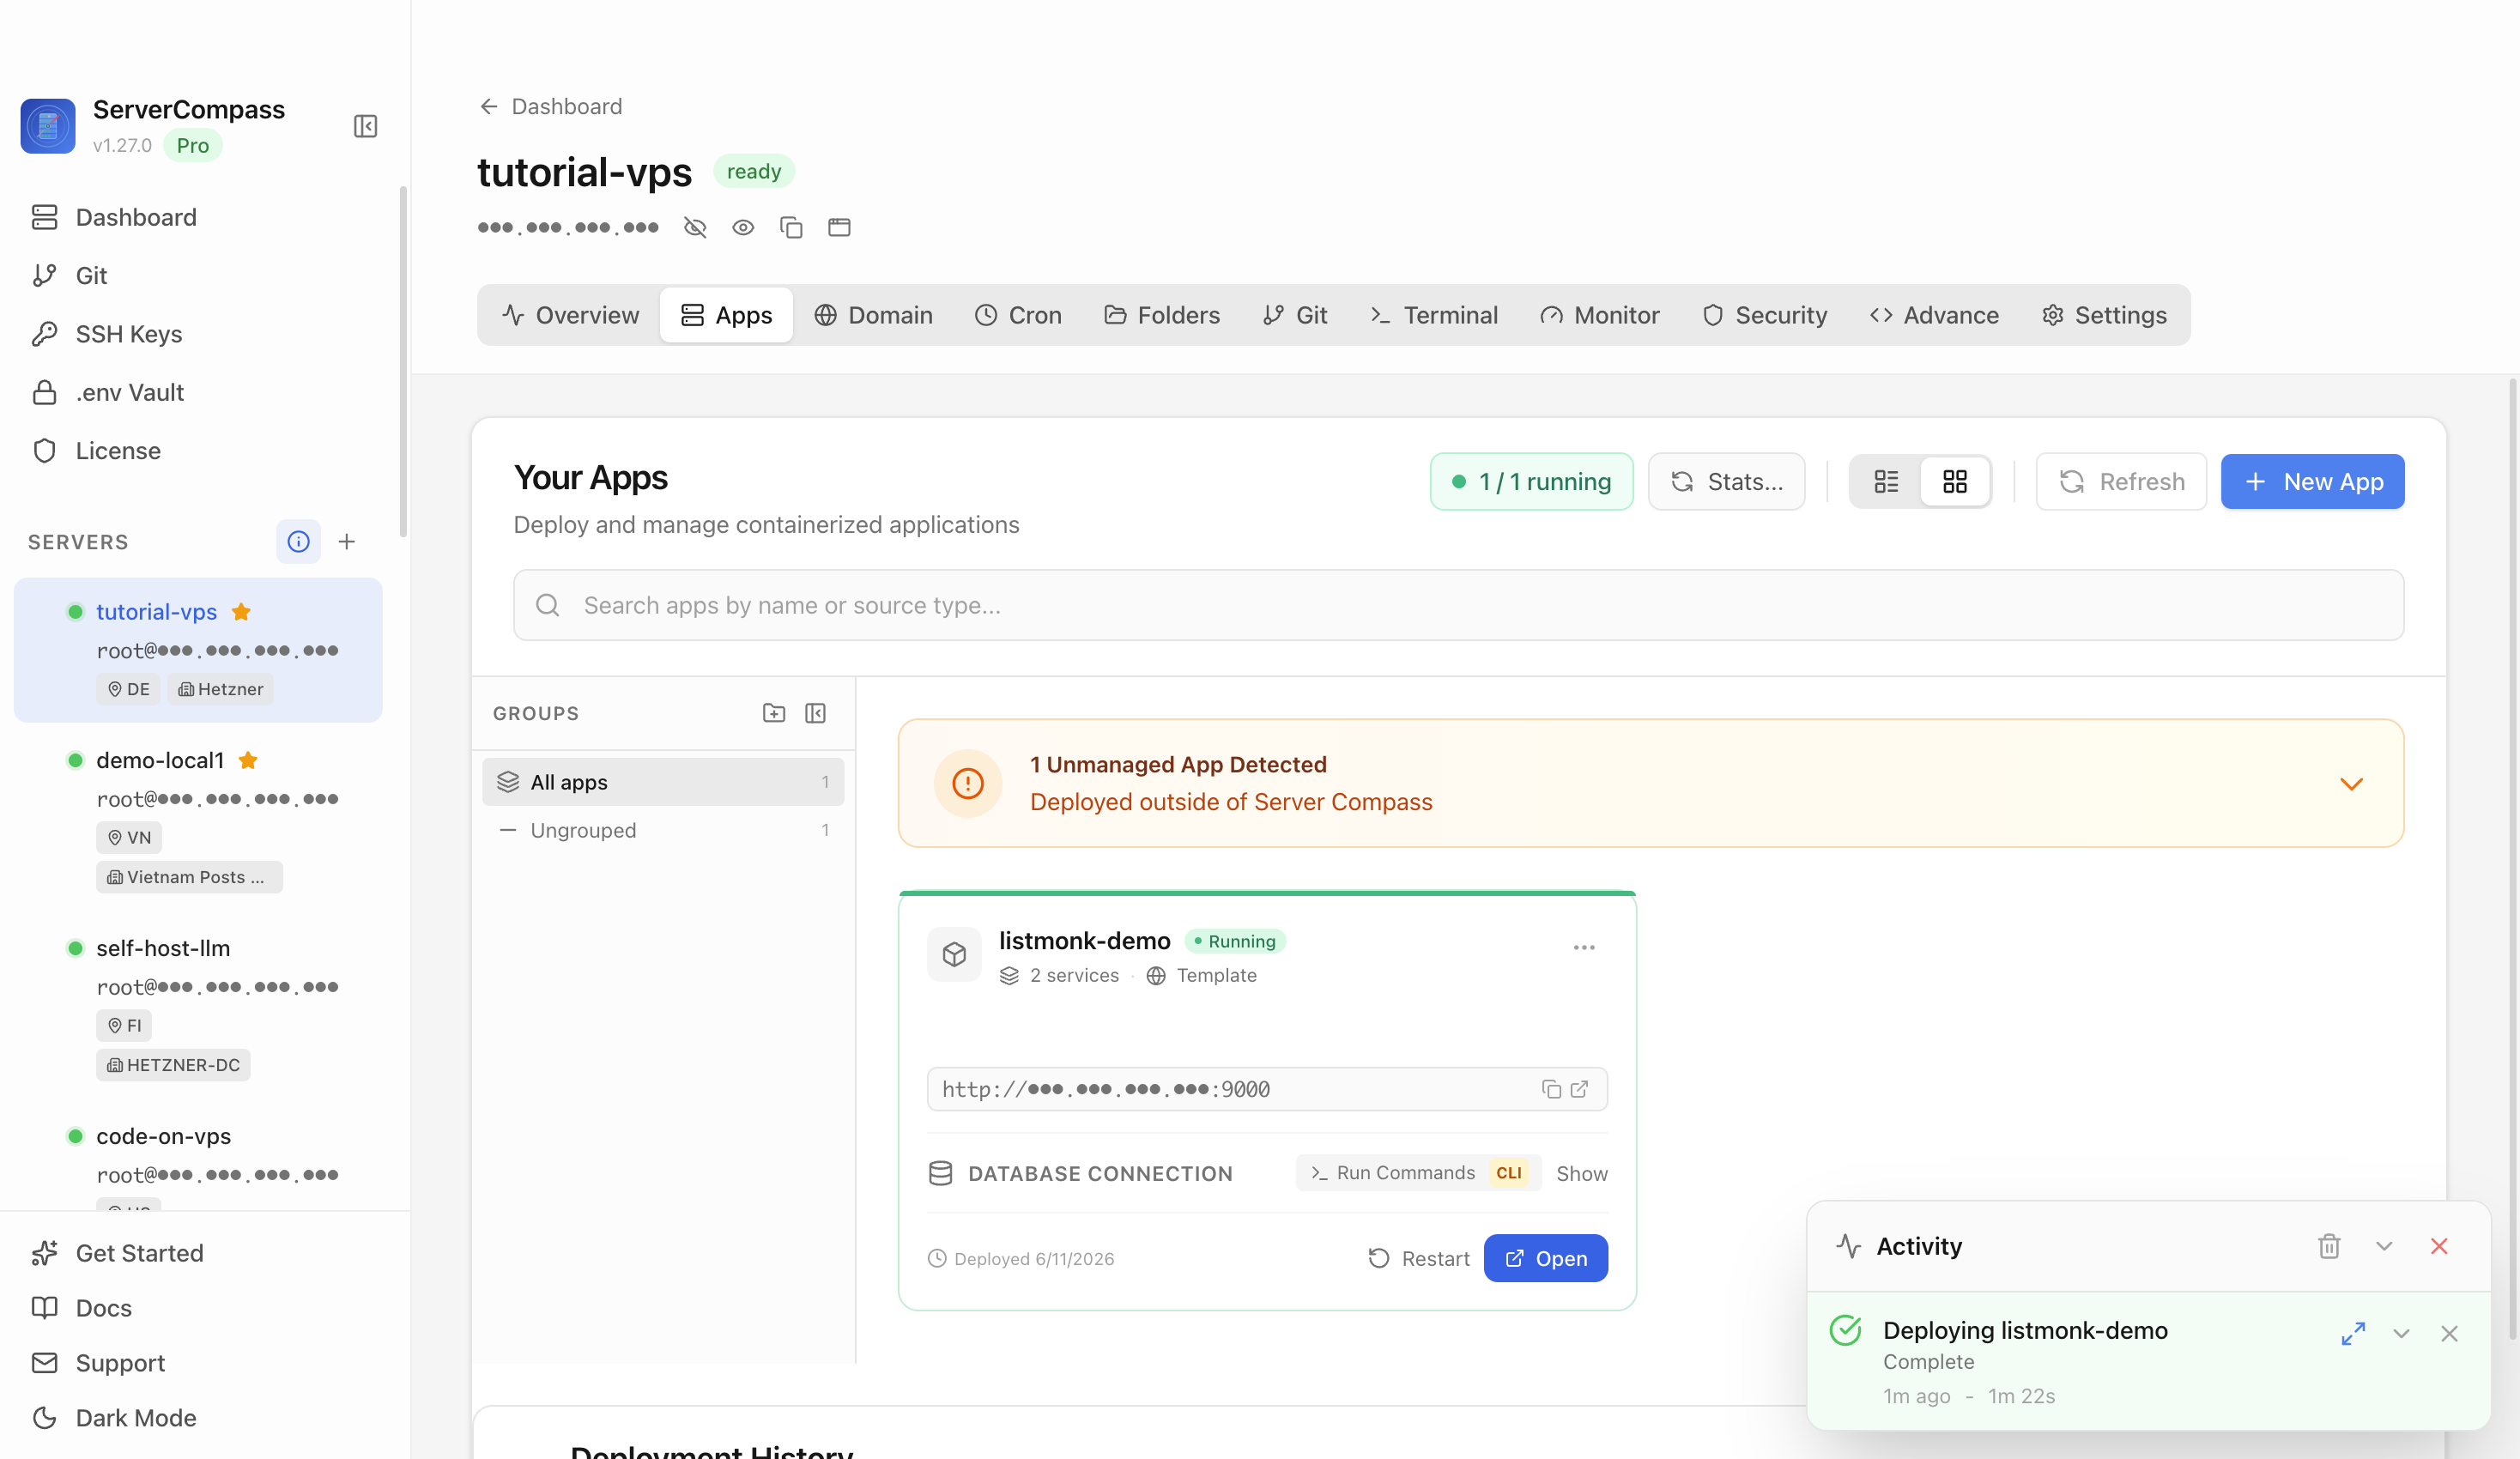The image size is (2520, 1459).
Task: Copy the listmonk-demo URL
Action: click(1551, 1089)
